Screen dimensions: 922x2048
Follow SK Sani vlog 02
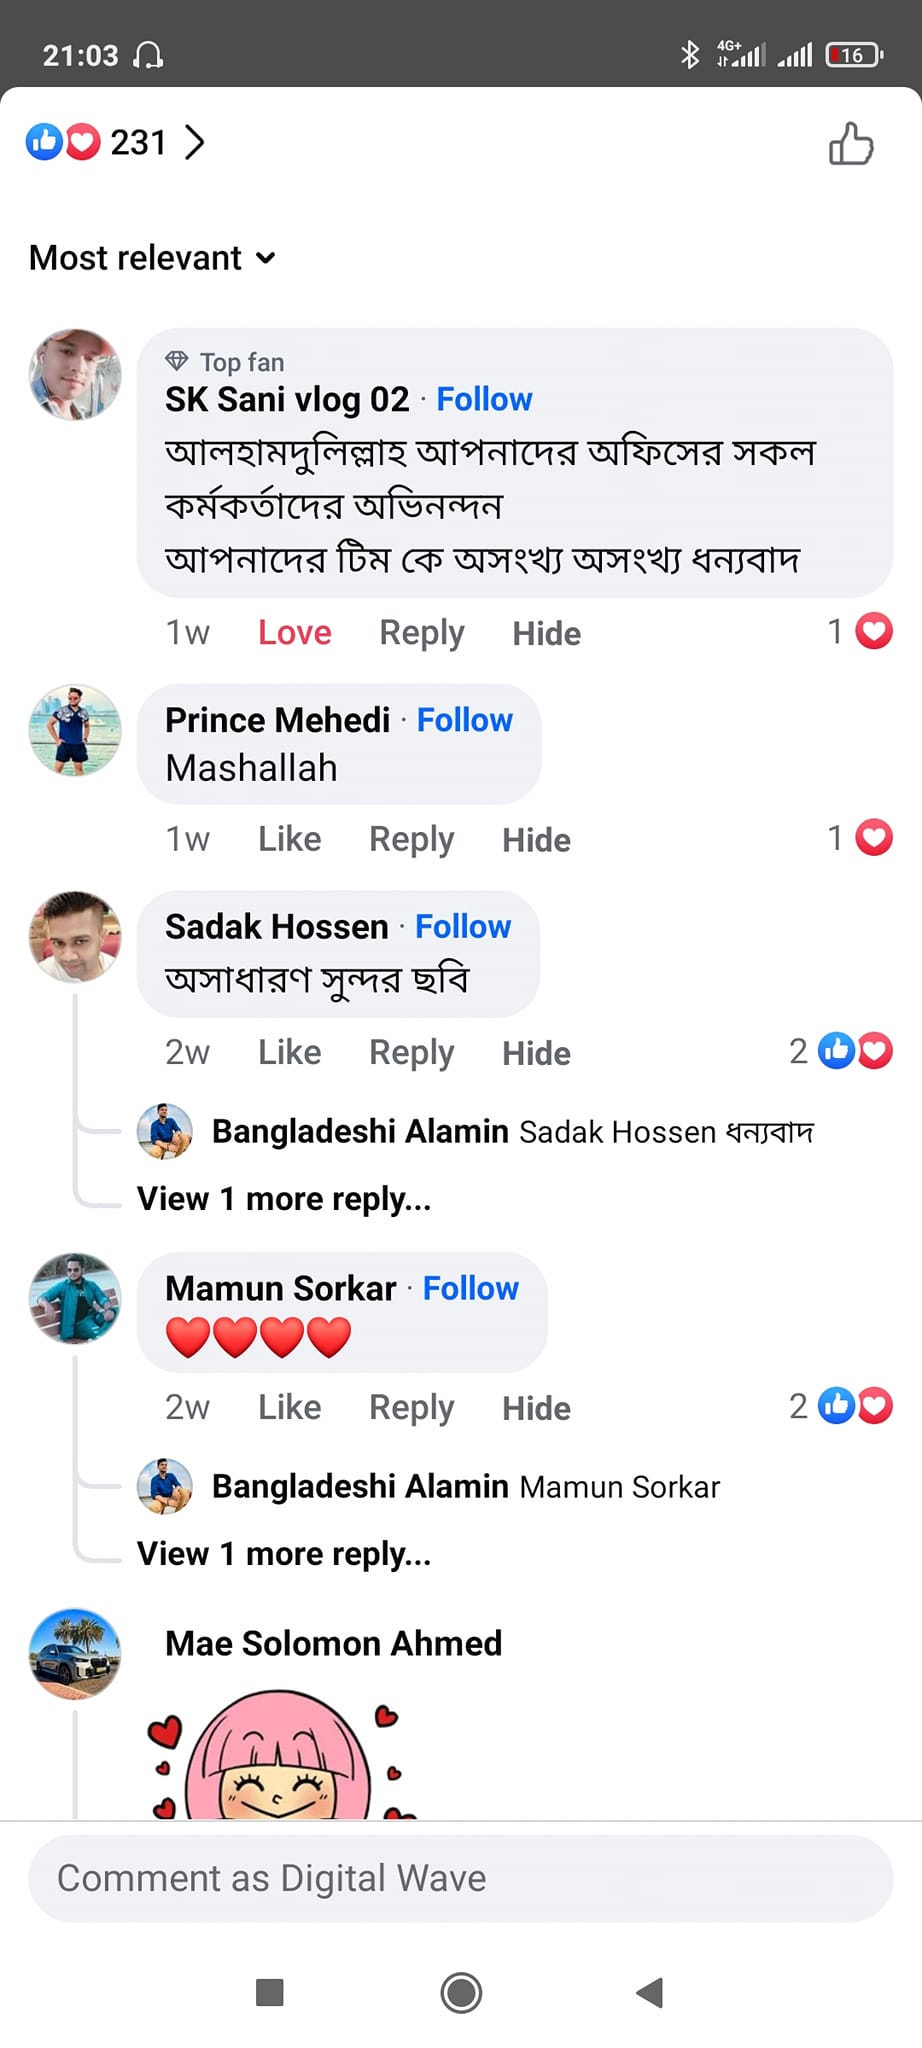[484, 399]
